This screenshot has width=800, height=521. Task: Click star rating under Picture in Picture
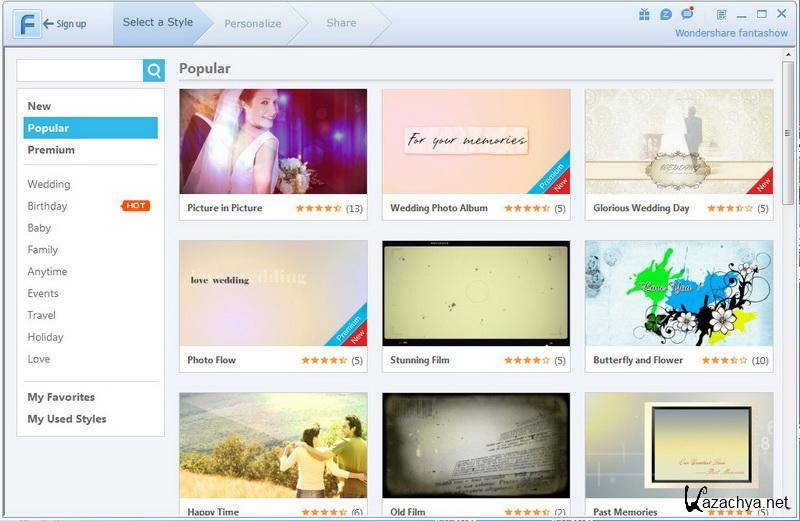pos(319,209)
